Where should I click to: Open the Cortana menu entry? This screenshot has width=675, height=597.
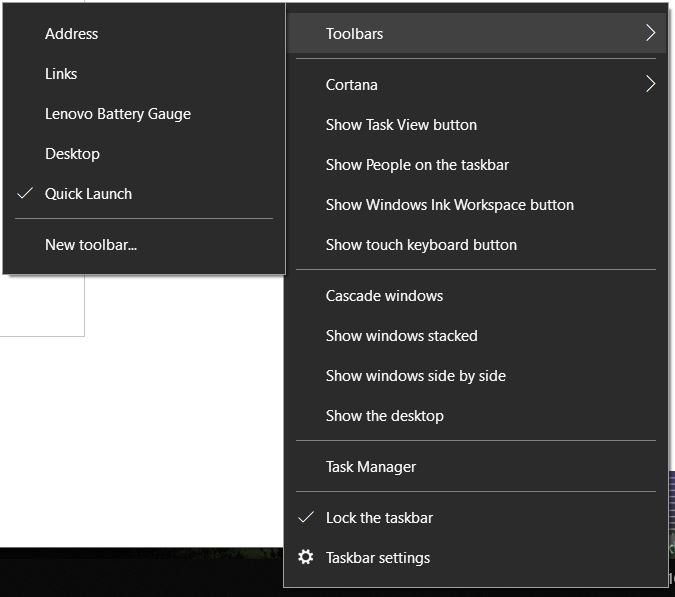[476, 84]
